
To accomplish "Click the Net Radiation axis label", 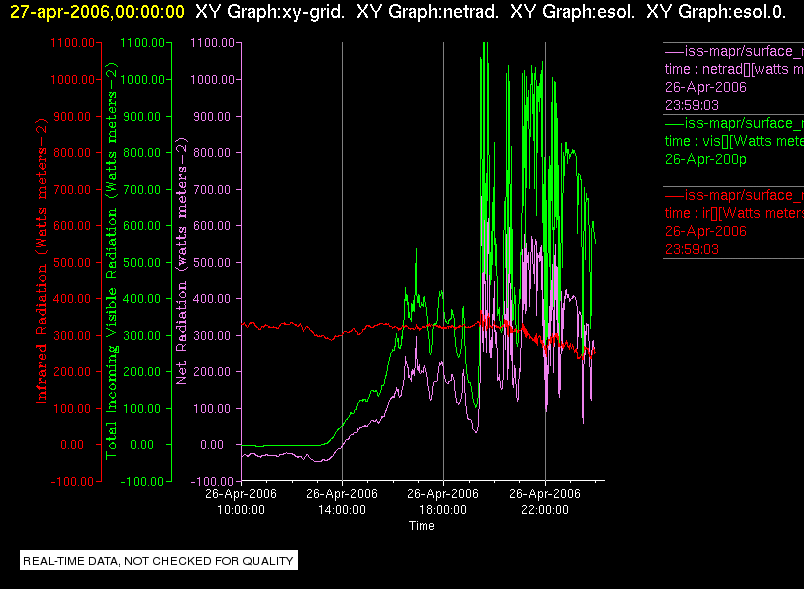I will point(182,260).
